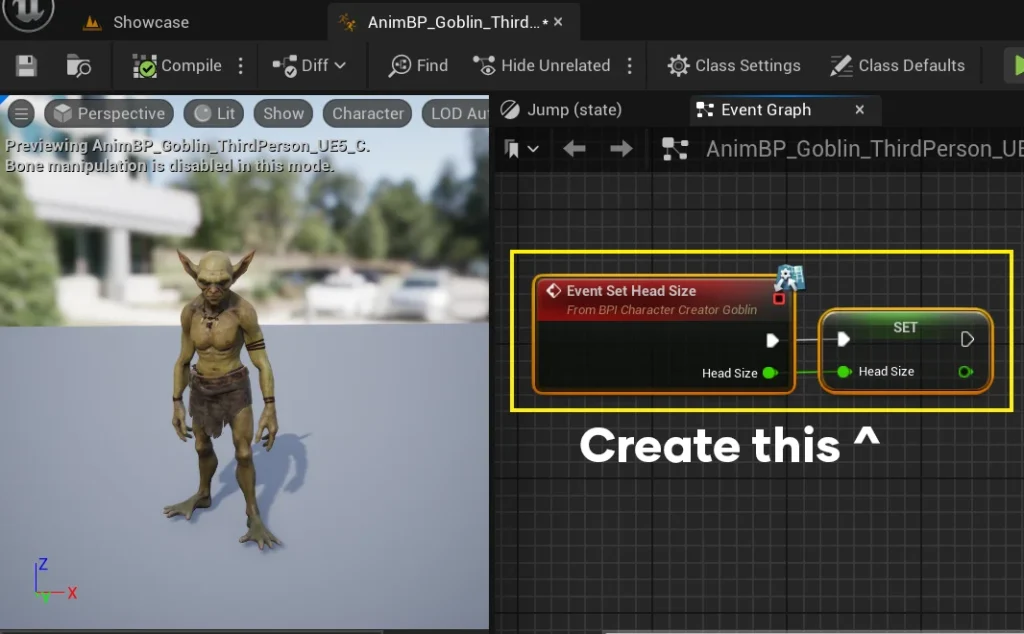Toggle Hide Unrelated nodes
Viewport: 1024px width, 634px height.
pyautogui.click(x=542, y=66)
